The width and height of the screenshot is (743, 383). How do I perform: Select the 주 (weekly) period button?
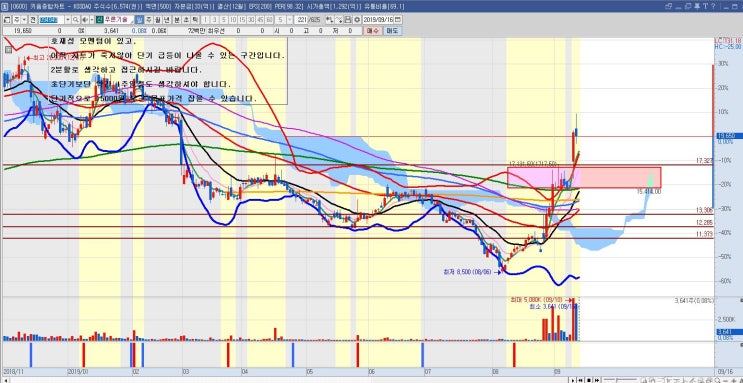point(148,20)
